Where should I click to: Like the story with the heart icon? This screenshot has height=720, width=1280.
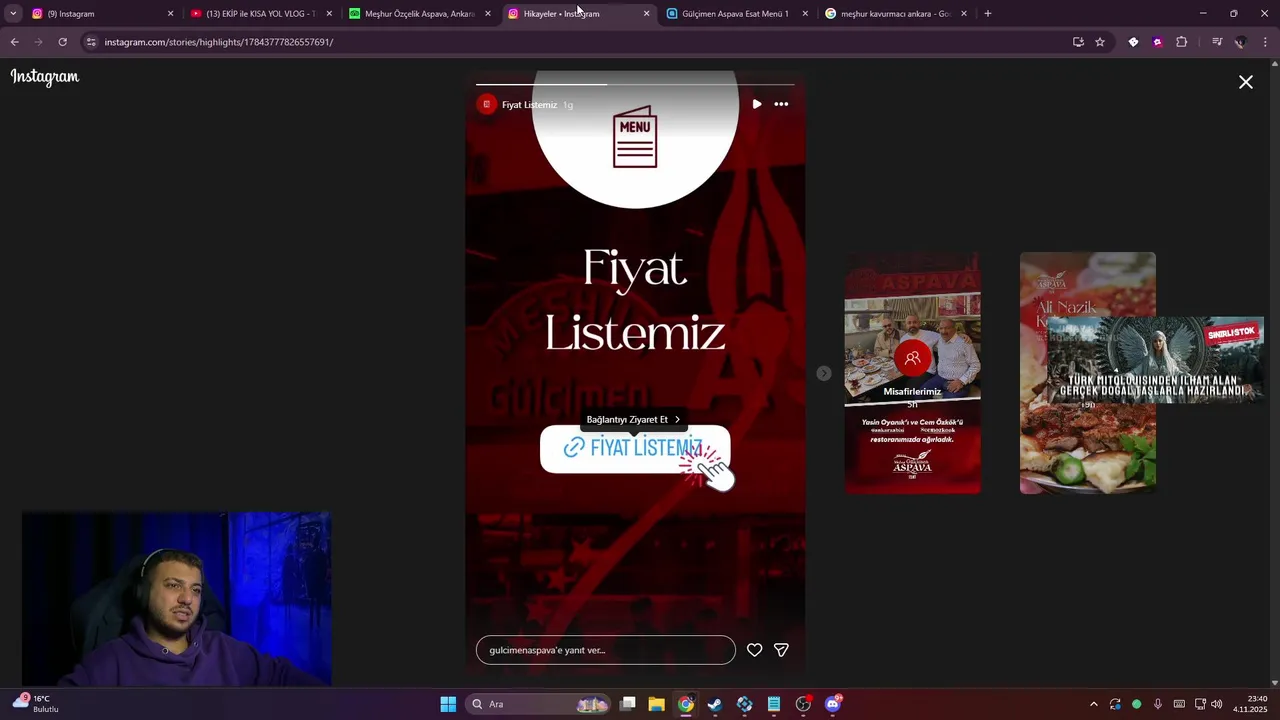[x=755, y=650]
